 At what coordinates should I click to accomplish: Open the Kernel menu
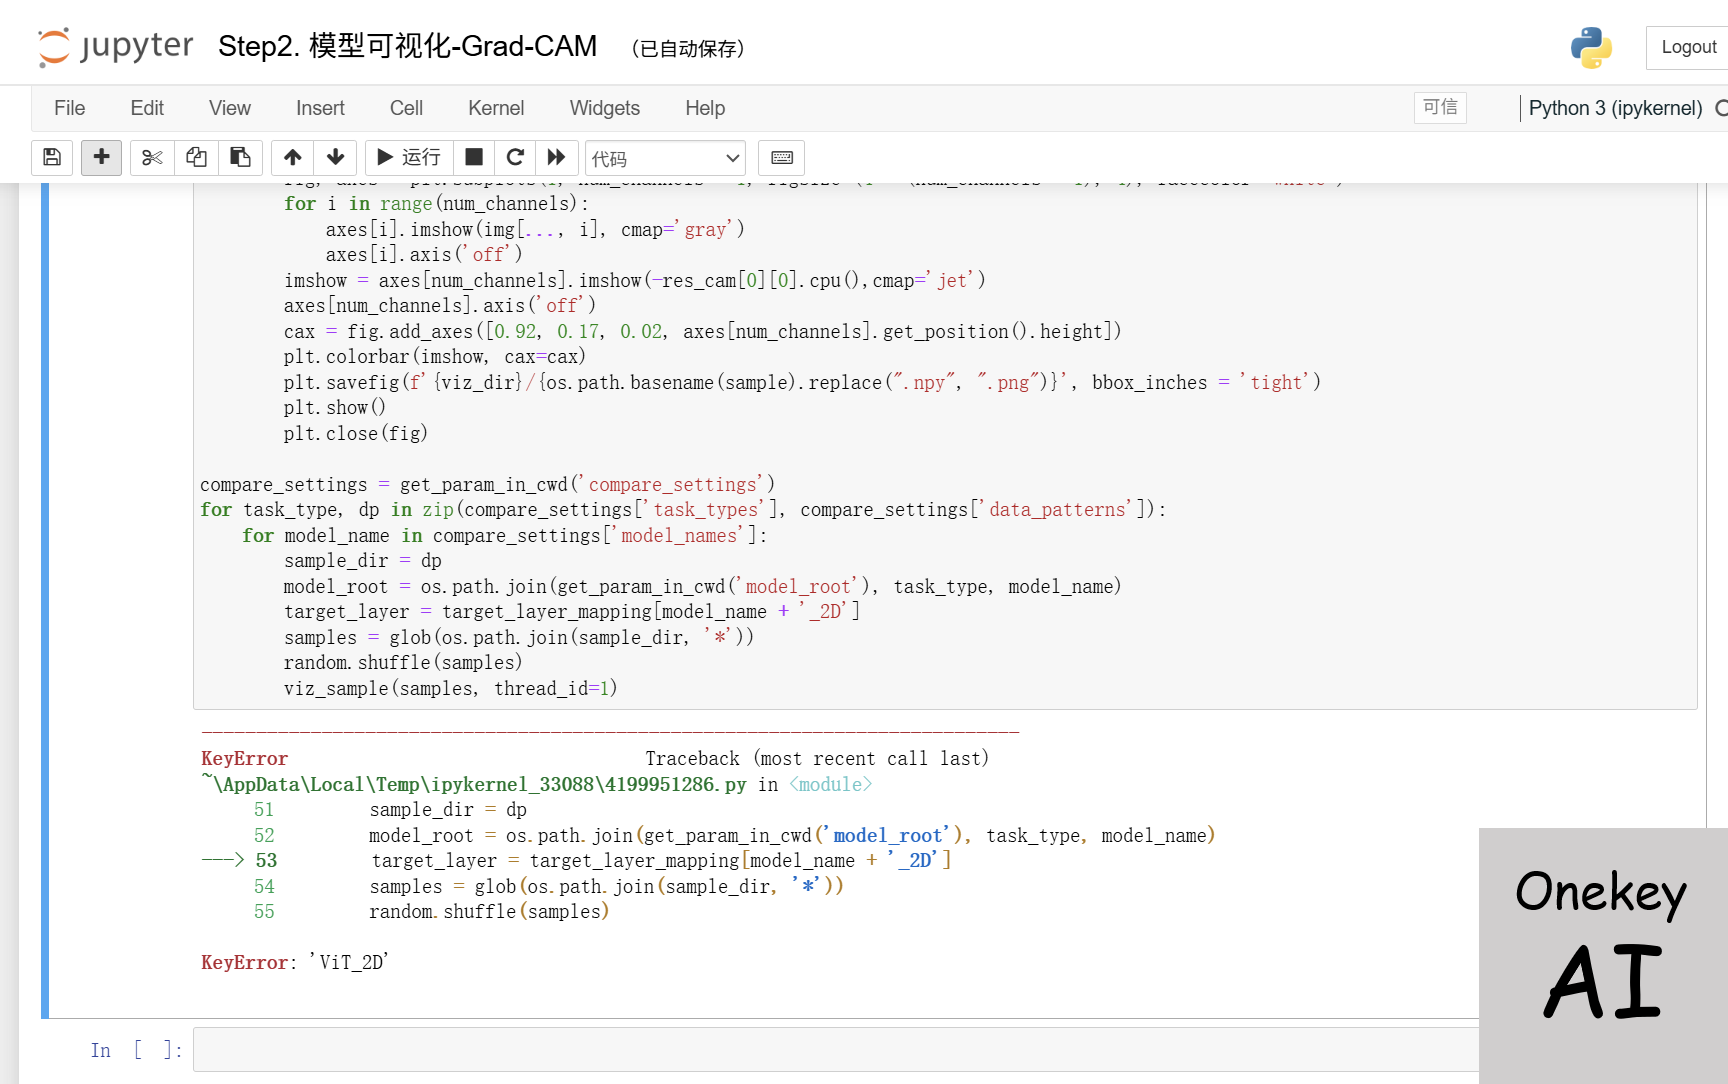[495, 108]
